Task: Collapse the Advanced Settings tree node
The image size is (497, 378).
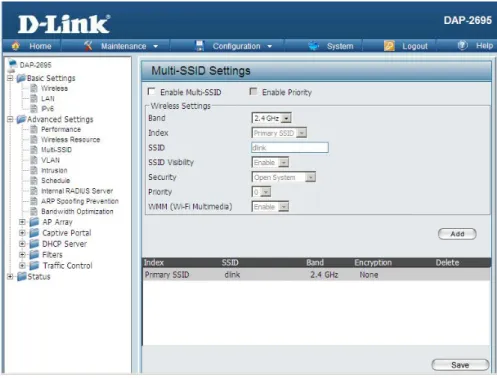Action: (10, 119)
